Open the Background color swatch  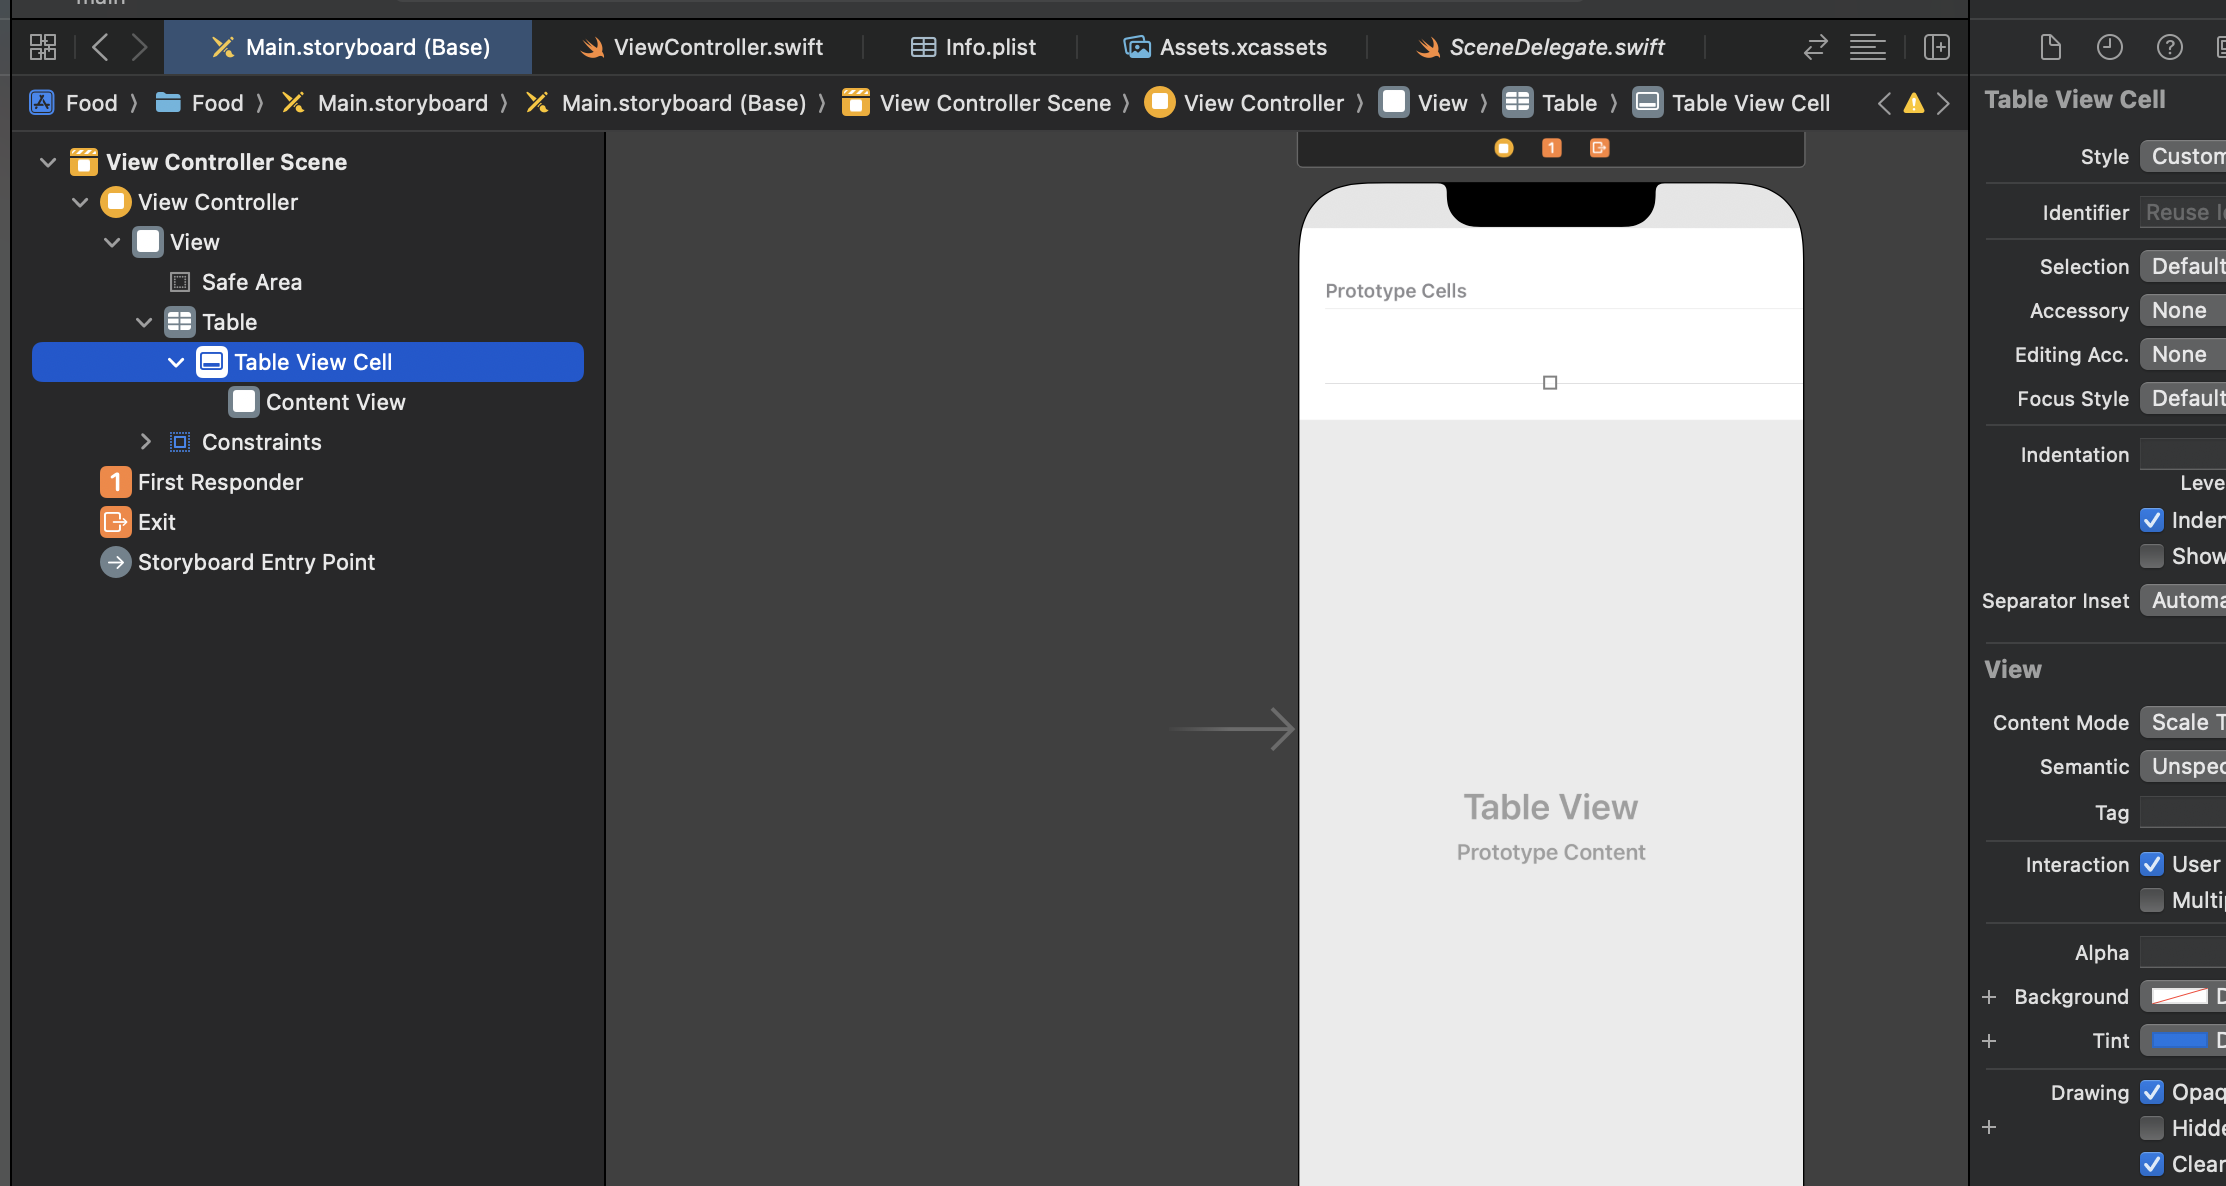2180,996
